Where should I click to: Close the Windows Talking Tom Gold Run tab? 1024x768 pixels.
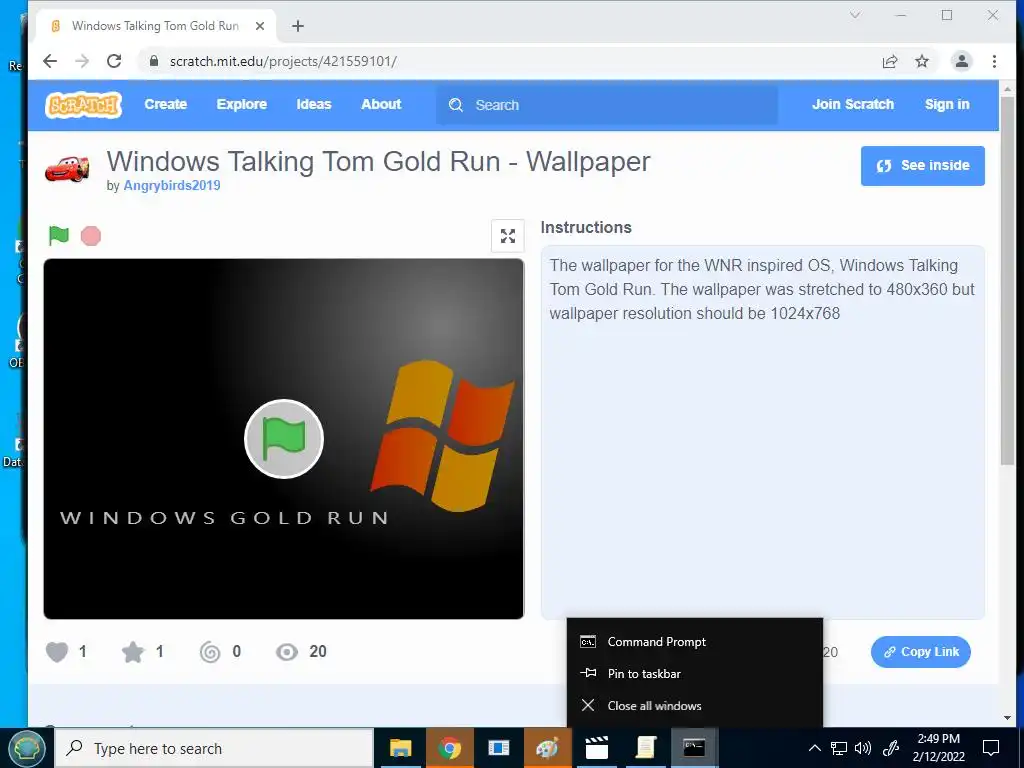pyautogui.click(x=260, y=26)
